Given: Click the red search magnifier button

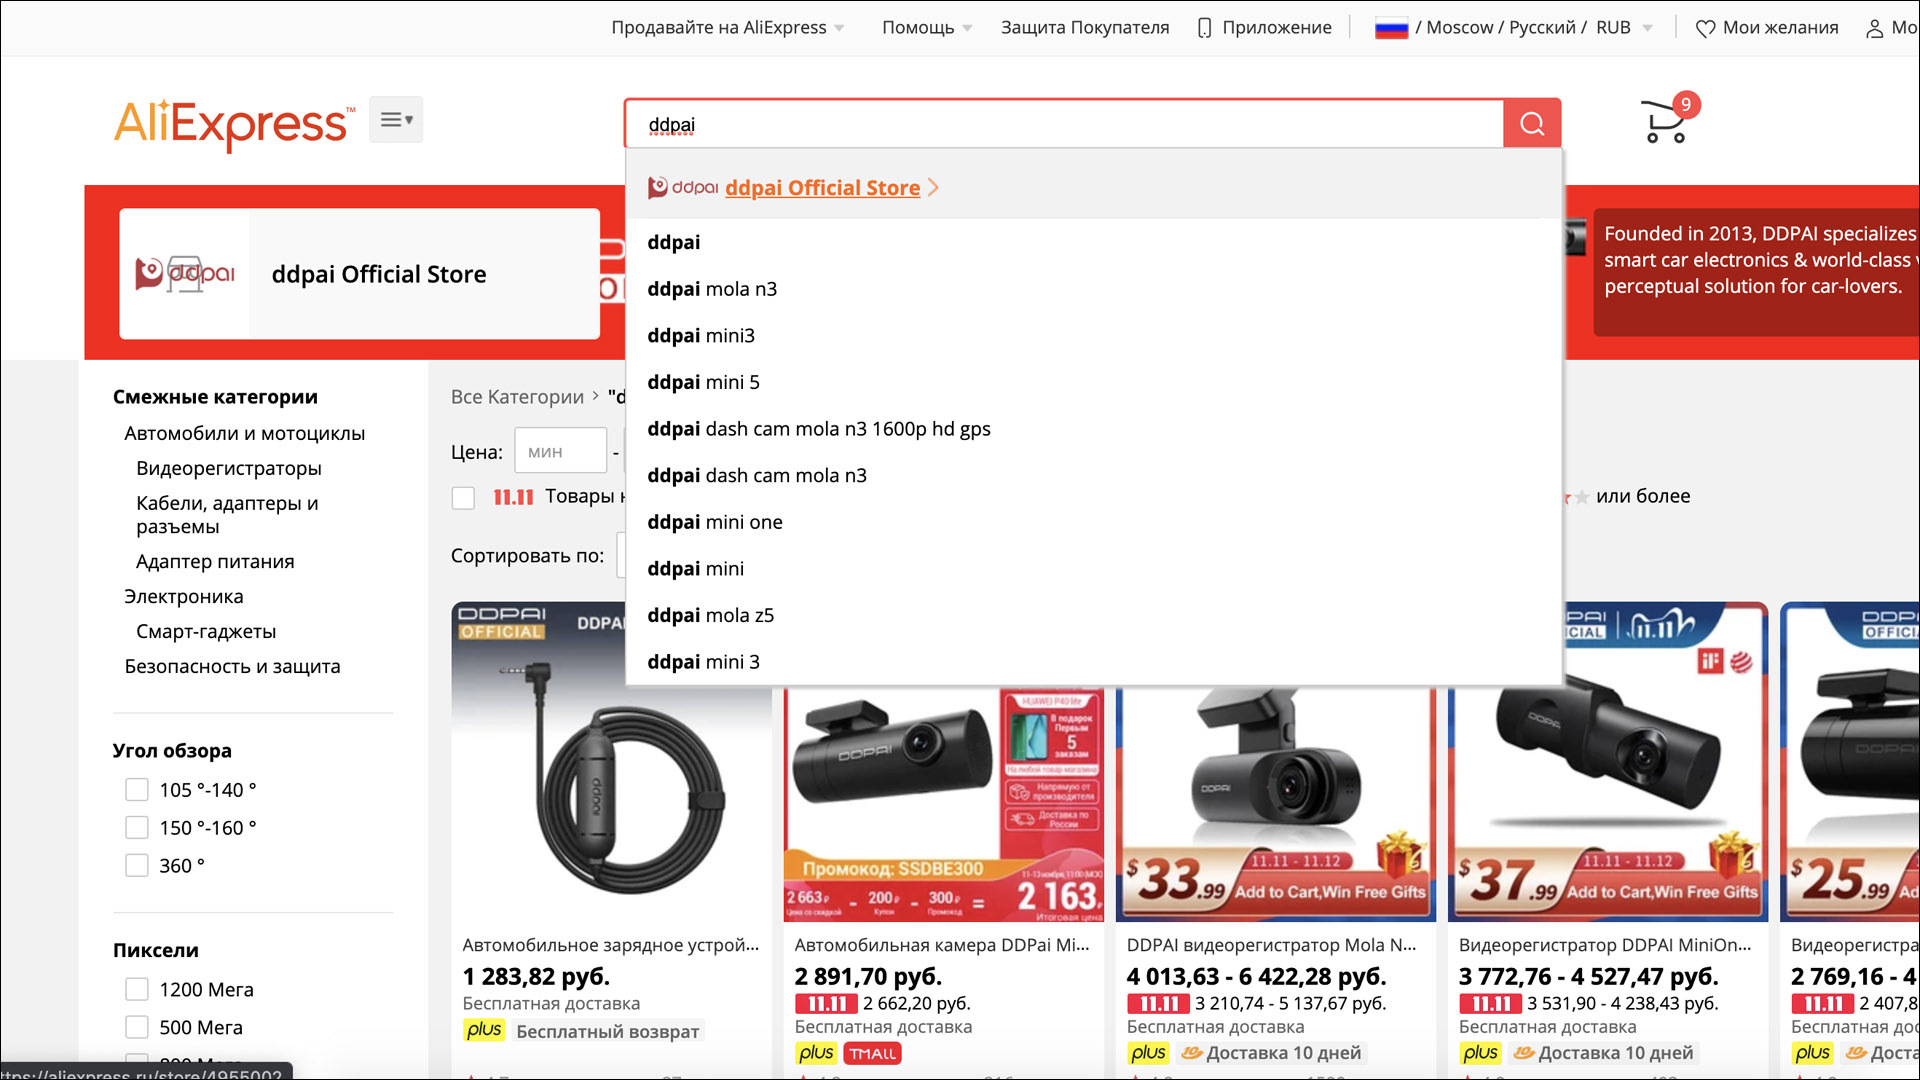Looking at the screenshot, I should 1532,123.
